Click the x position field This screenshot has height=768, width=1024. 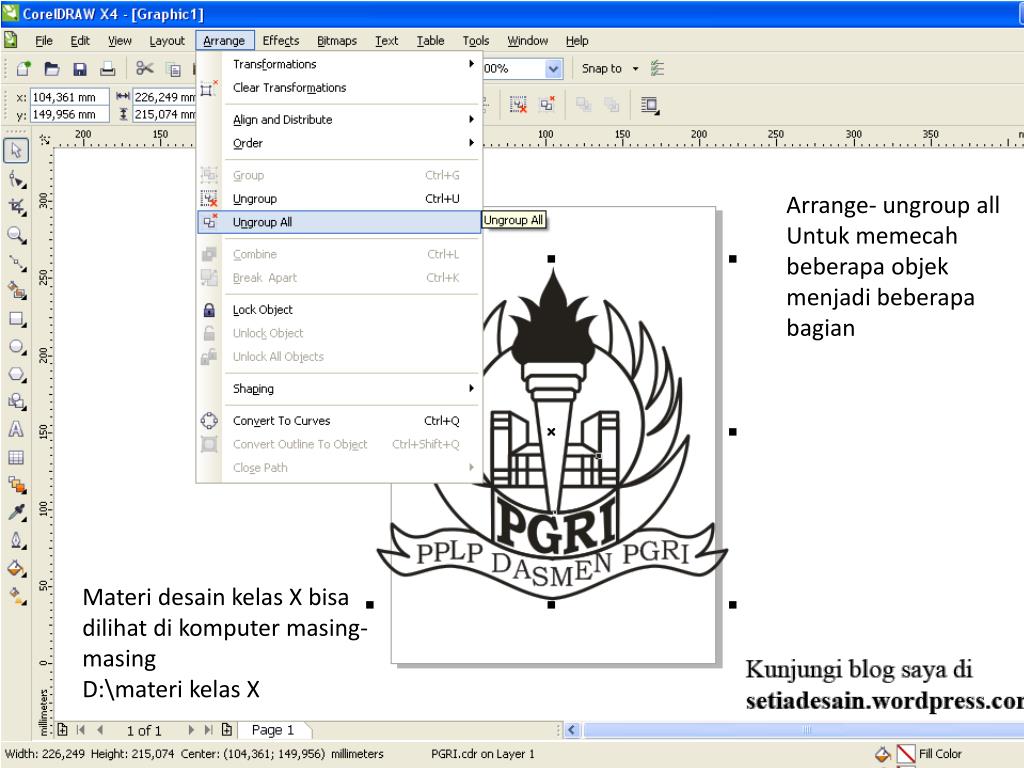coord(70,97)
